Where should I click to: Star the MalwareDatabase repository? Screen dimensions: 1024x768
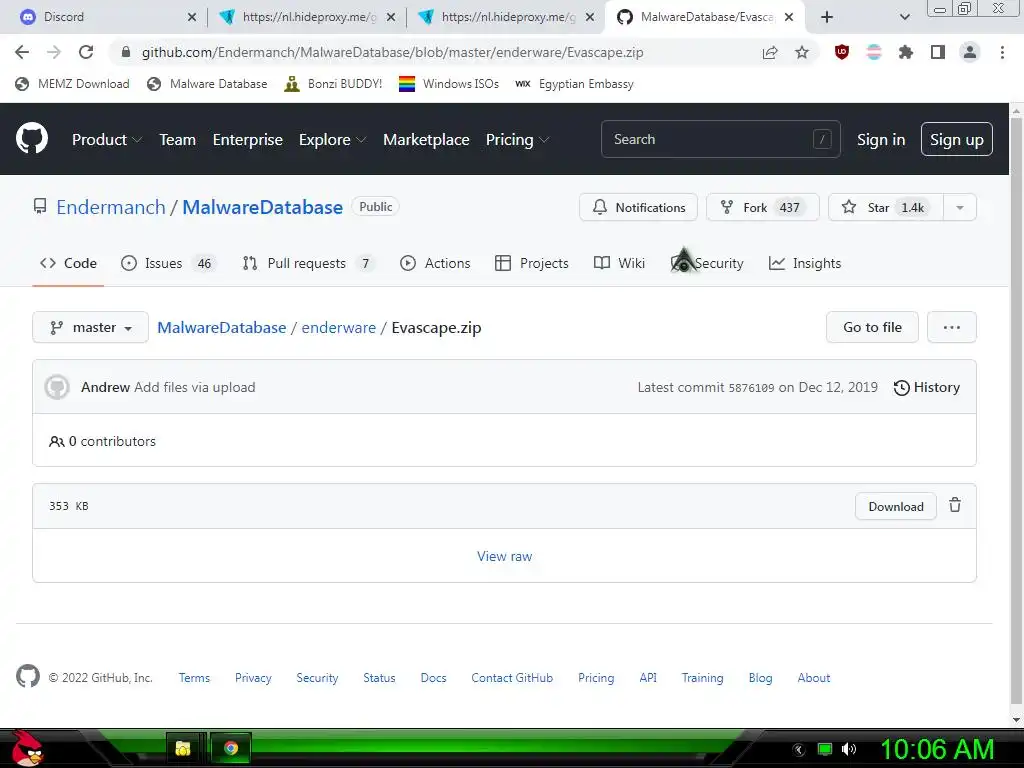click(886, 208)
